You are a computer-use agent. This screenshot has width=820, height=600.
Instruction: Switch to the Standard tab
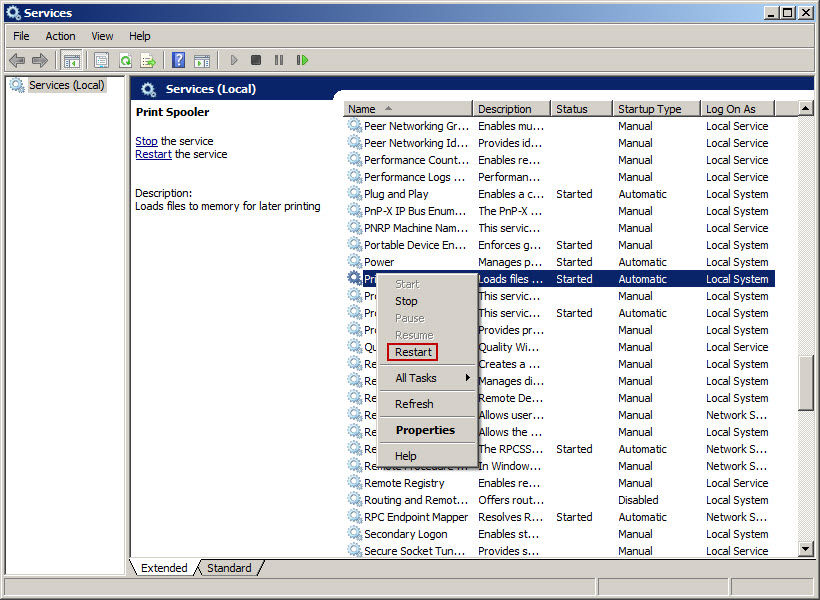pyautogui.click(x=229, y=568)
